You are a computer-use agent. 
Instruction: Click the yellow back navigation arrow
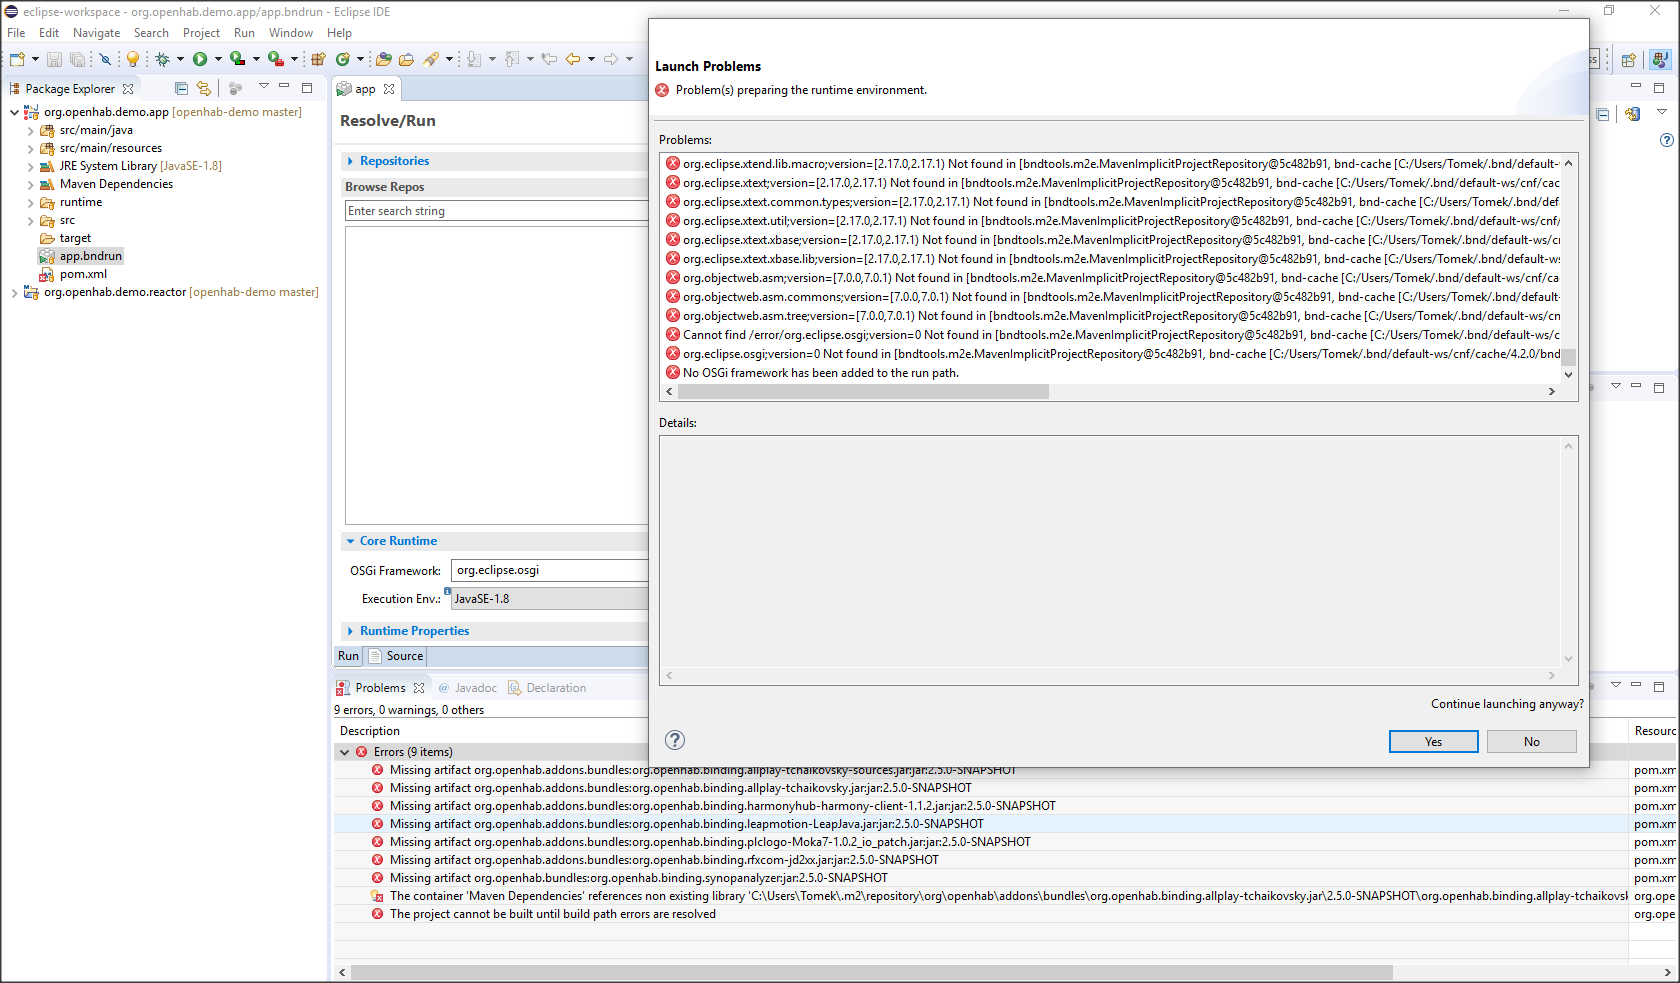pyautogui.click(x=573, y=59)
